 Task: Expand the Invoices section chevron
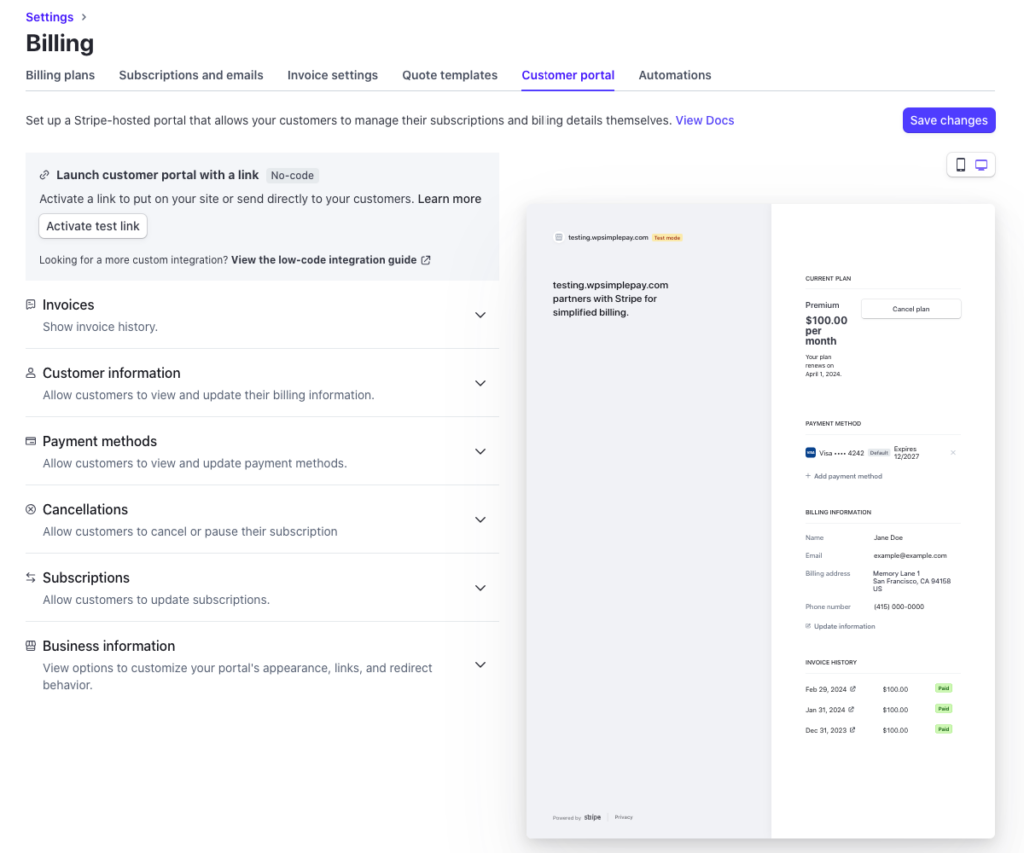(480, 315)
